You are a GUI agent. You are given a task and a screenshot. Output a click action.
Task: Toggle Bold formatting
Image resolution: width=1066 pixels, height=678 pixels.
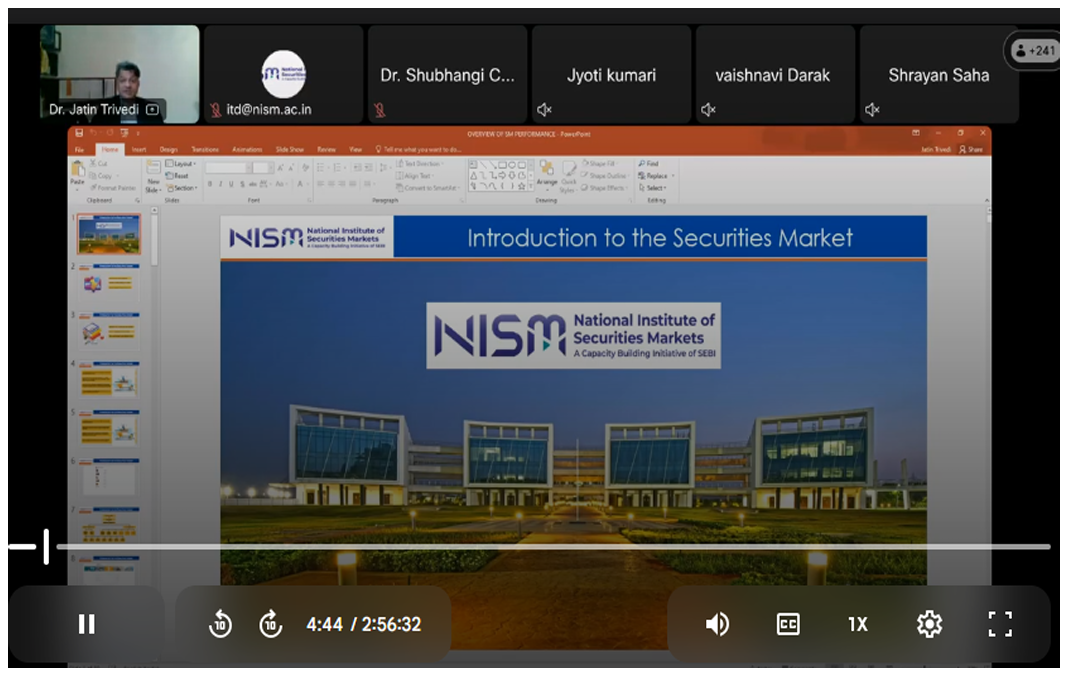[x=210, y=184]
